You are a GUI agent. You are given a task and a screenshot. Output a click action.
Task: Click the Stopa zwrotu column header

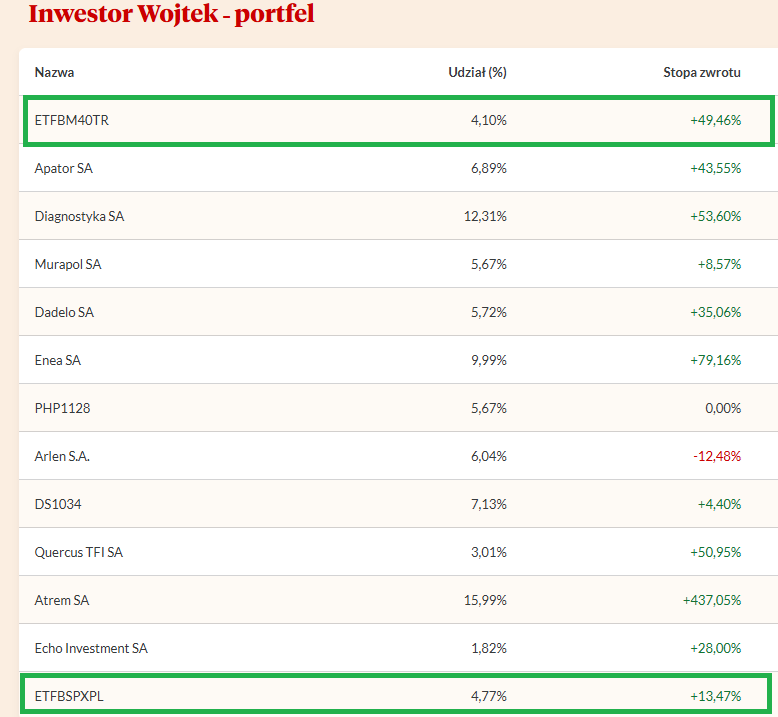click(x=702, y=72)
